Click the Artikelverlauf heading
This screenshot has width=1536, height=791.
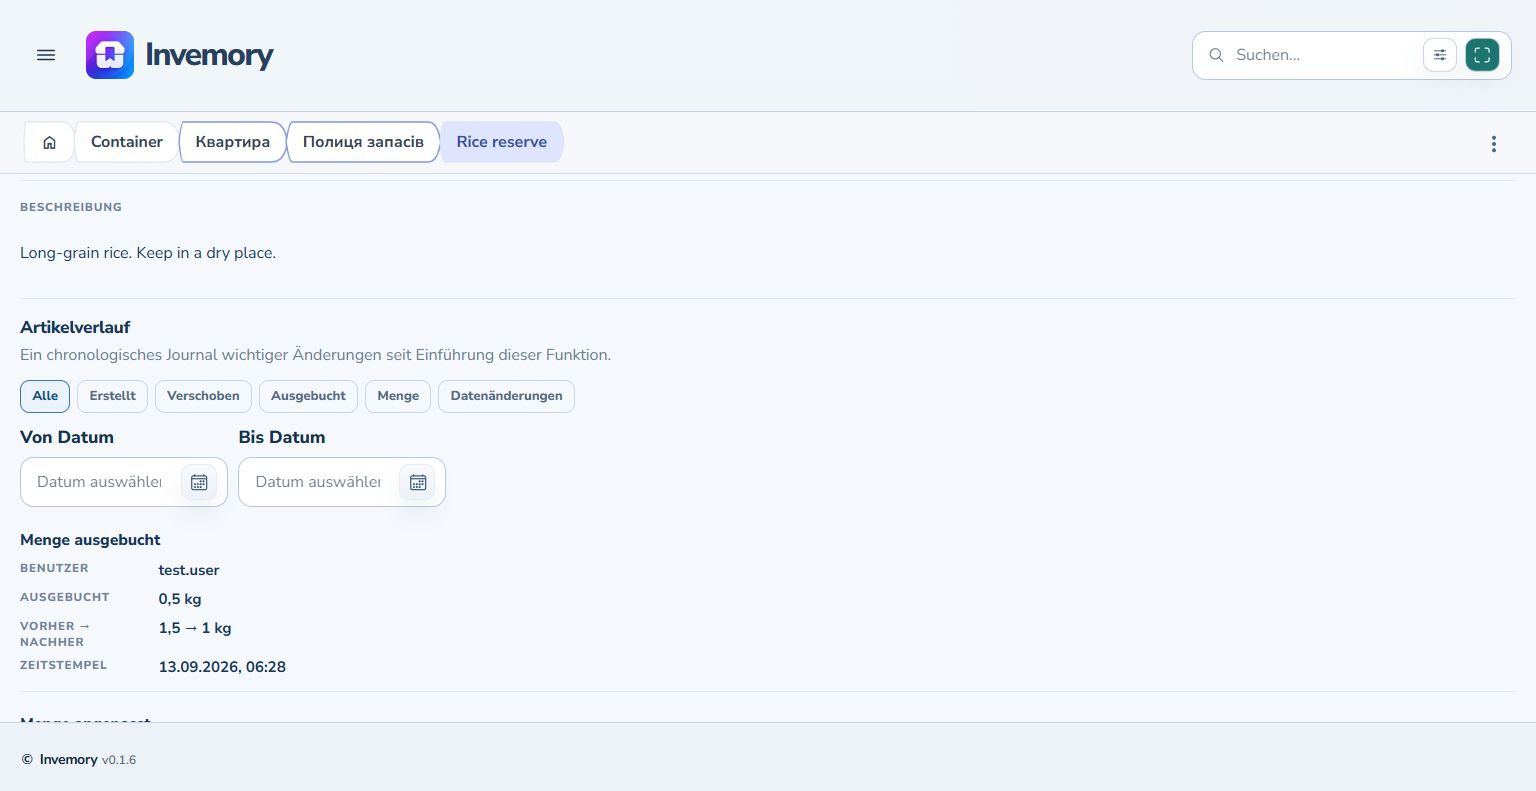pos(75,327)
